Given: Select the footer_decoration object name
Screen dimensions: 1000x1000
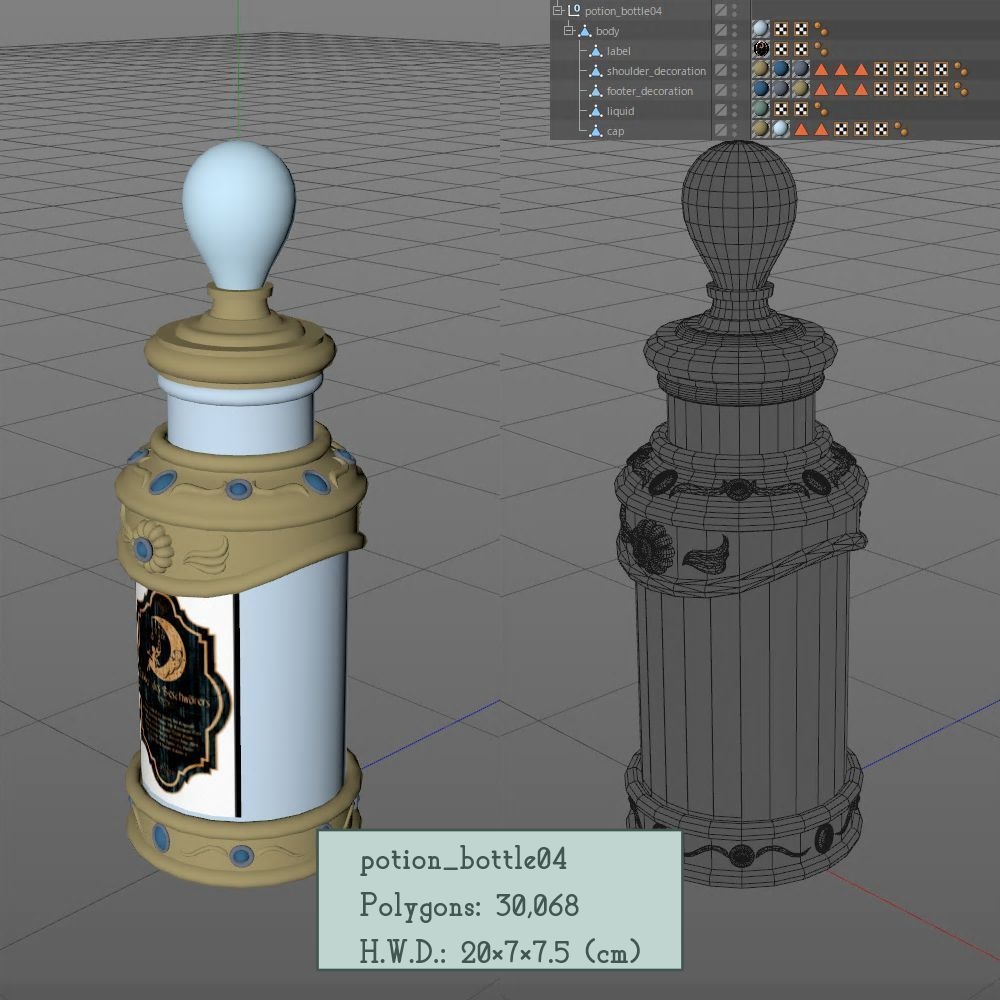Looking at the screenshot, I should point(650,91).
